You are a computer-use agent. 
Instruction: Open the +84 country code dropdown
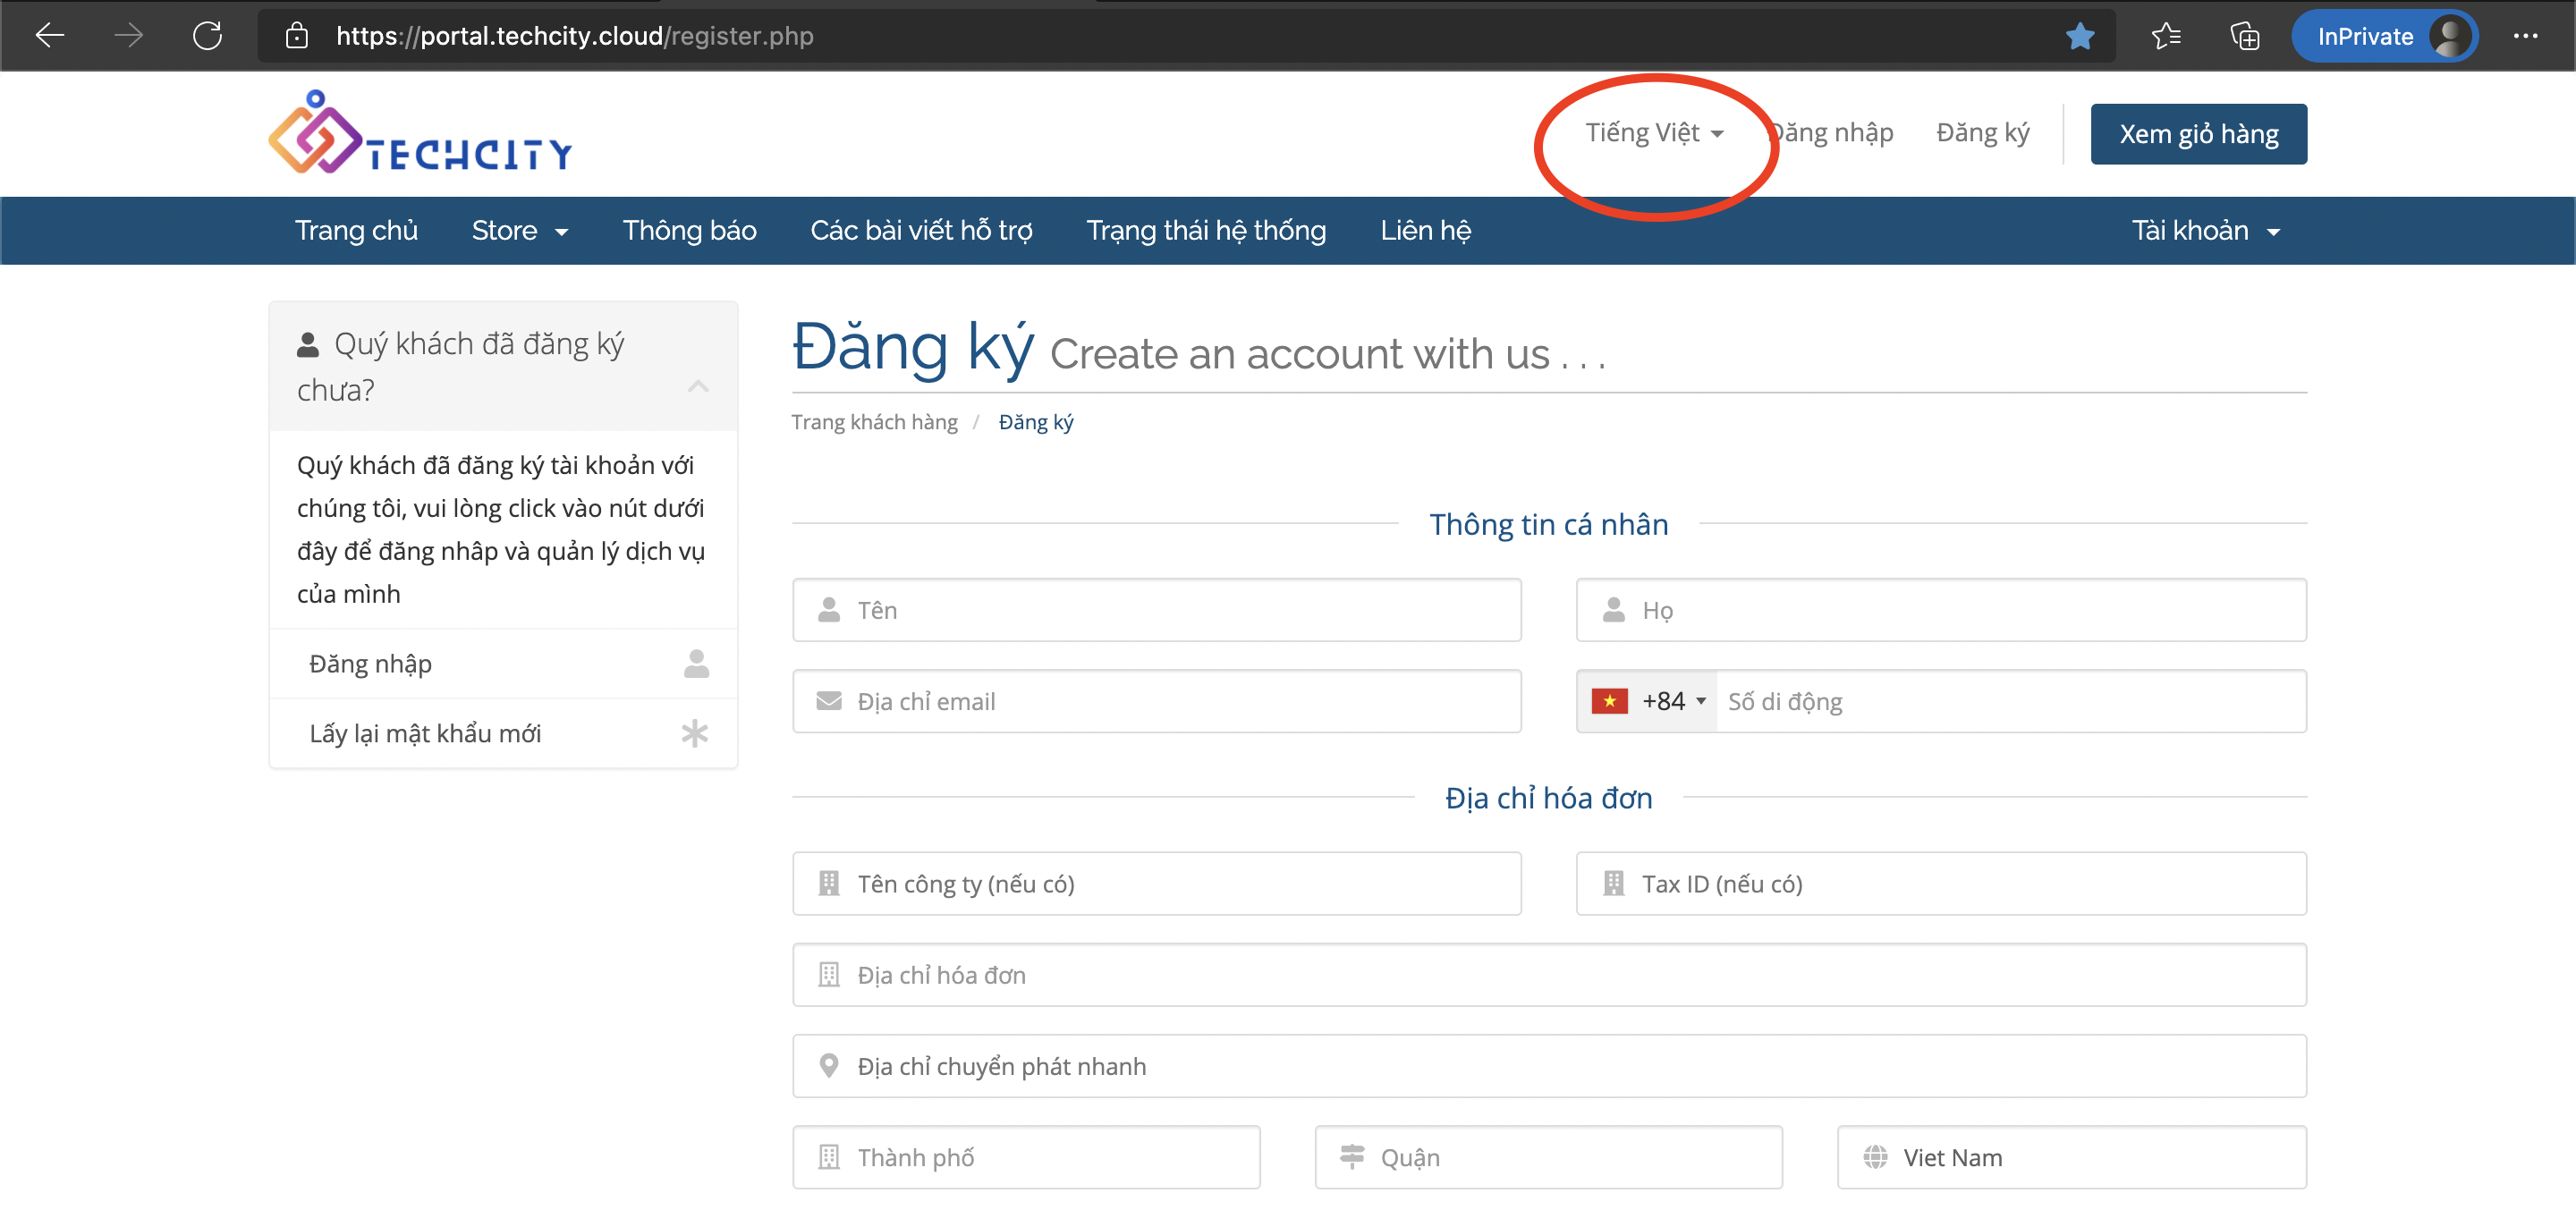click(x=1647, y=701)
